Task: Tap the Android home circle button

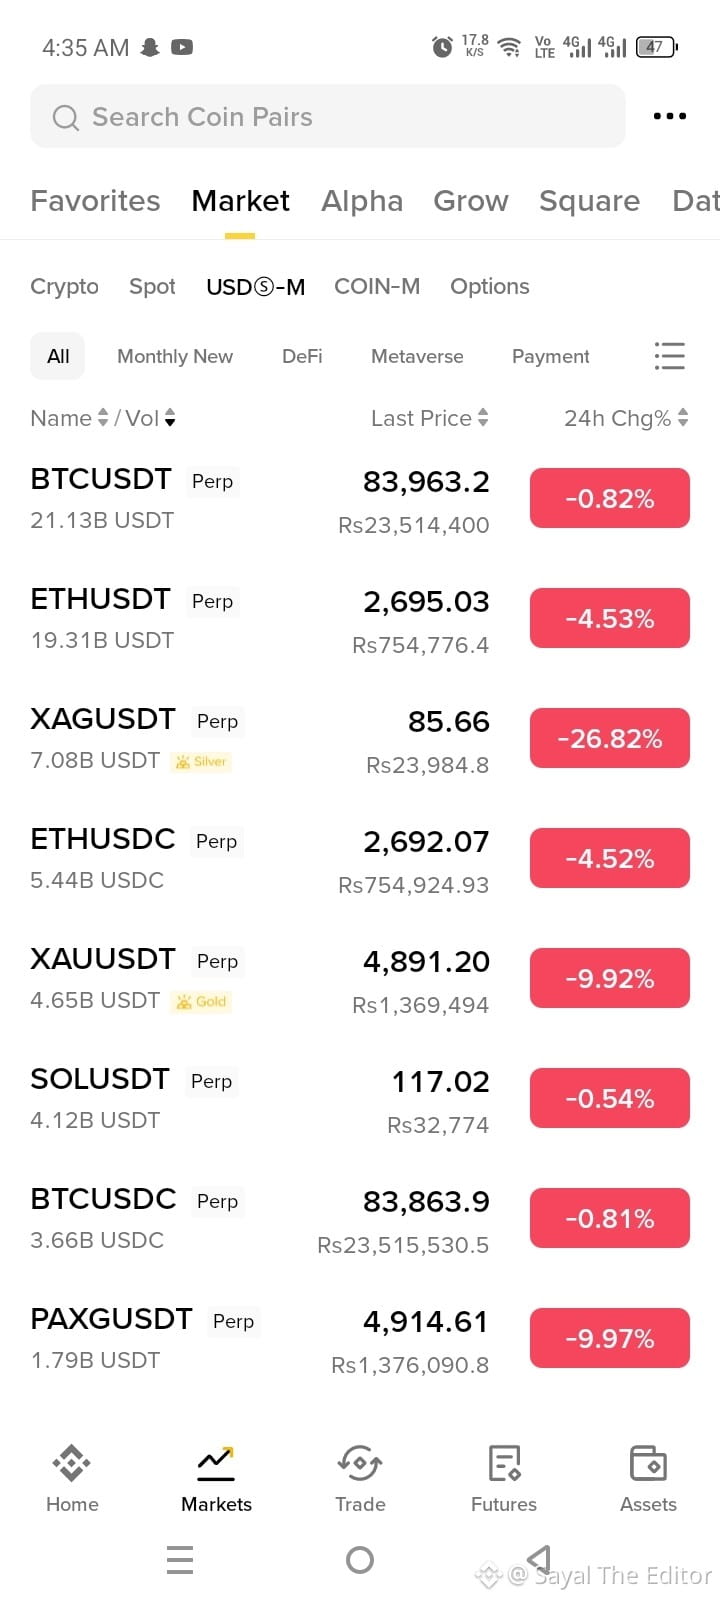Action: pyautogui.click(x=360, y=1560)
